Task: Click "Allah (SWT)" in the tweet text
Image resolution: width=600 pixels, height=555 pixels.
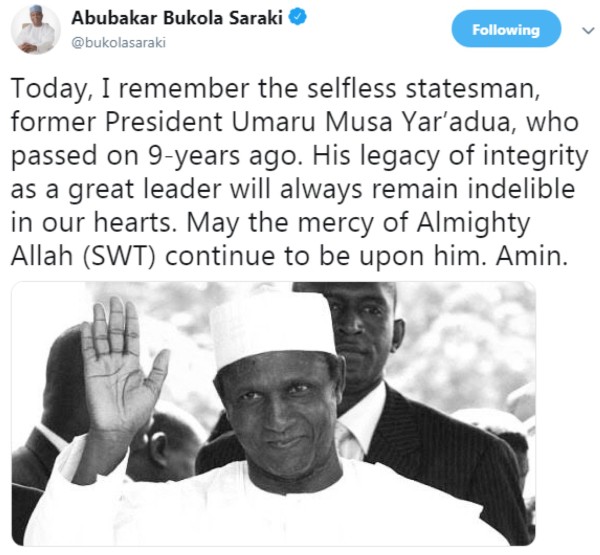Action: pos(83,256)
